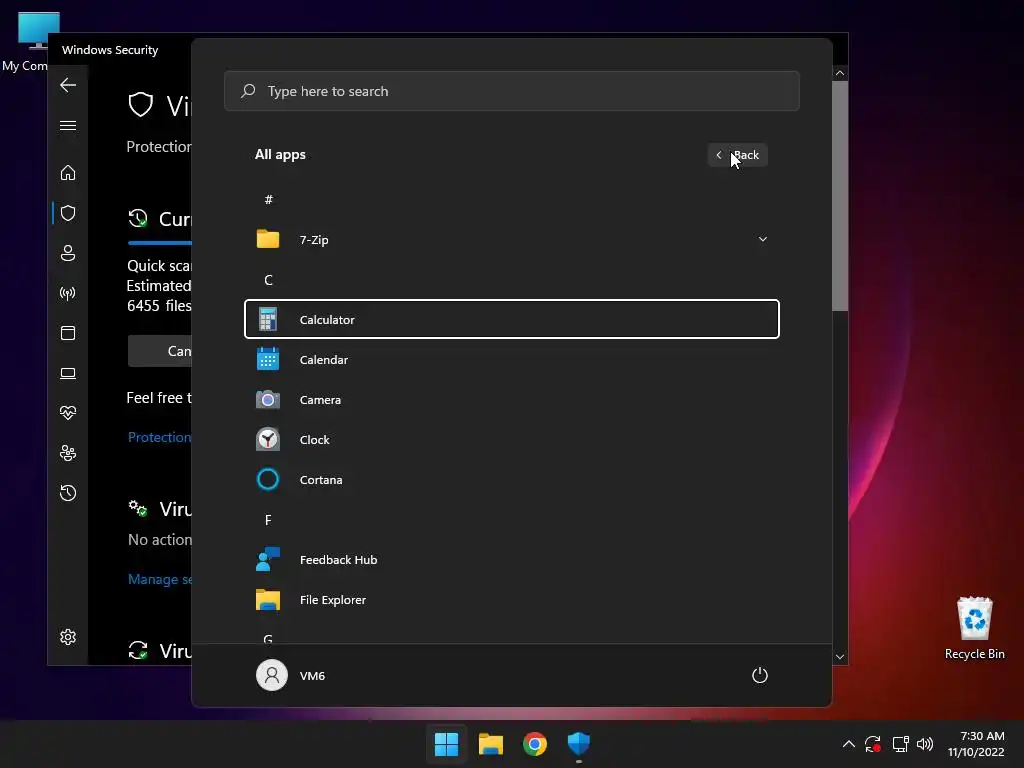Cancel the quick scan in Windows Security
Screen dimensions: 1024x768
(161, 351)
